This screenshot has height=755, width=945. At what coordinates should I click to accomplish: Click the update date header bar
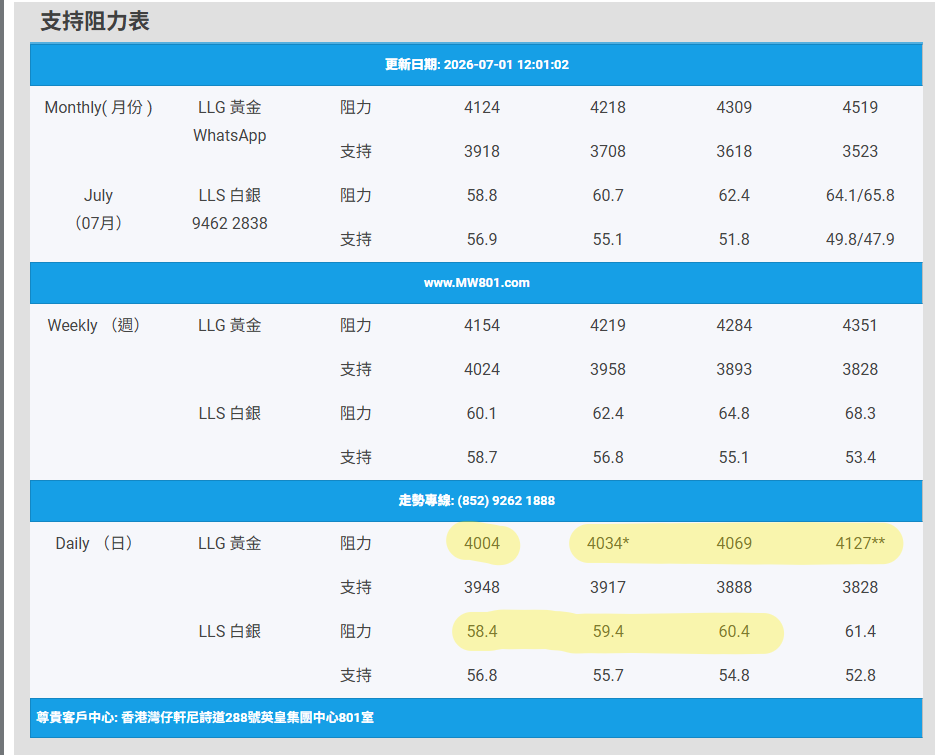click(x=476, y=64)
